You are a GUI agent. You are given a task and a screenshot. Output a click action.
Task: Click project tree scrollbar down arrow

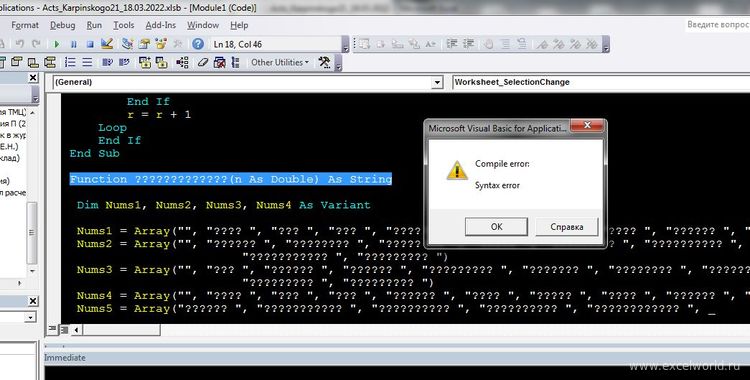(x=33, y=271)
